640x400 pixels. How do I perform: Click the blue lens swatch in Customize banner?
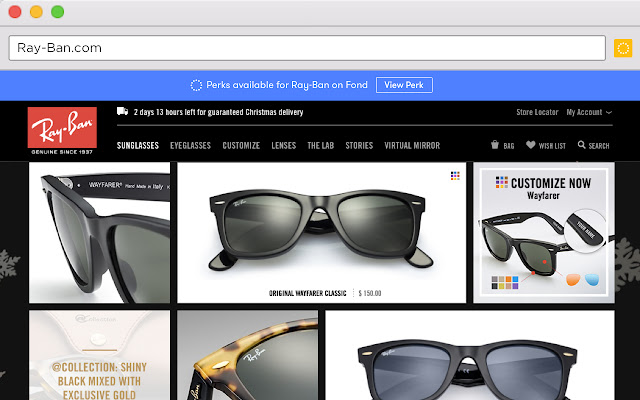(592, 280)
